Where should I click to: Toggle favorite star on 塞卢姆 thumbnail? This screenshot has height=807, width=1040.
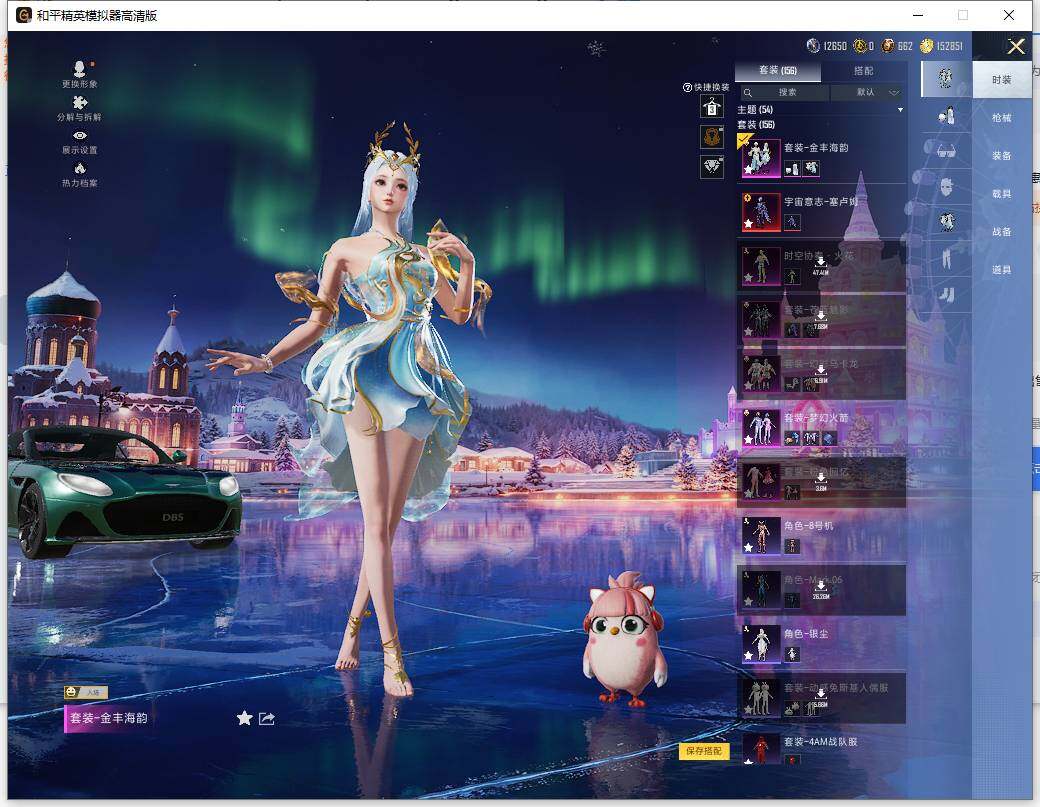(748, 223)
